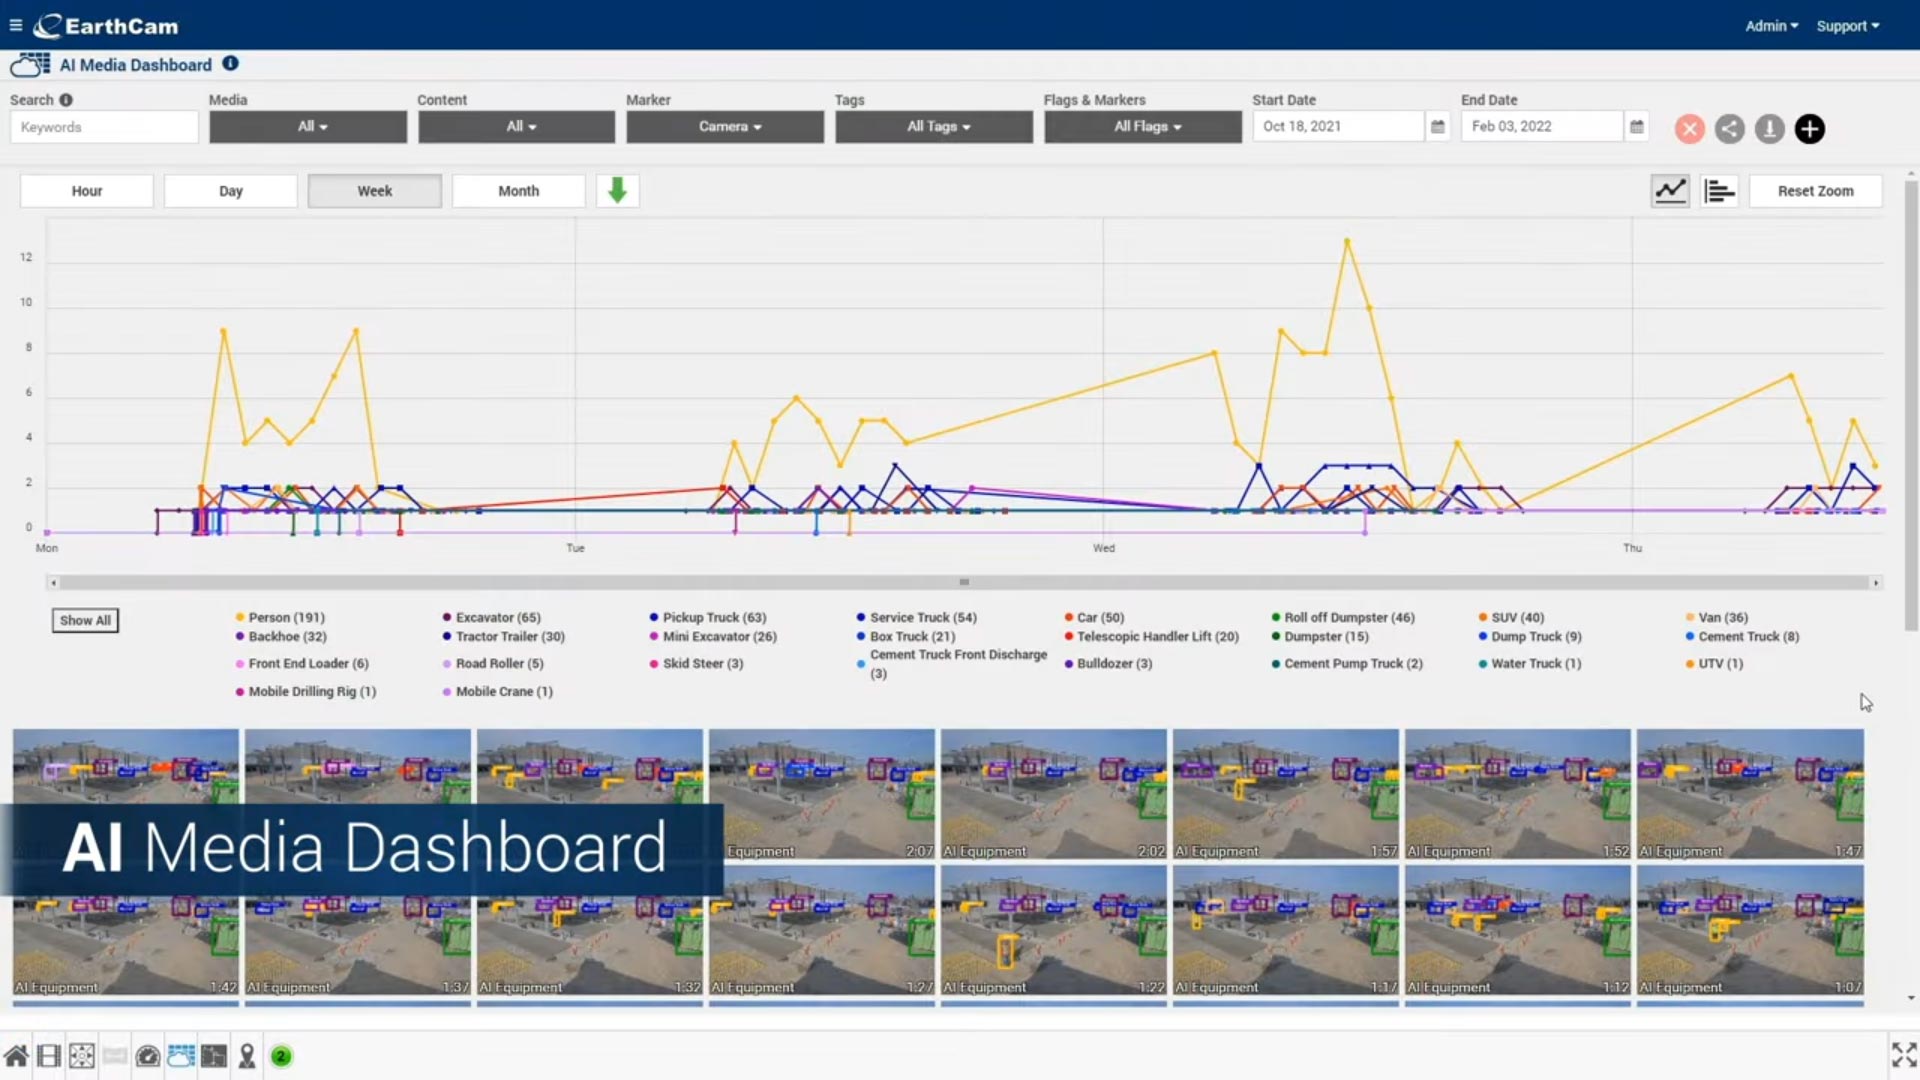Expand the All Tags dropdown
The image size is (1920, 1080).
click(934, 127)
